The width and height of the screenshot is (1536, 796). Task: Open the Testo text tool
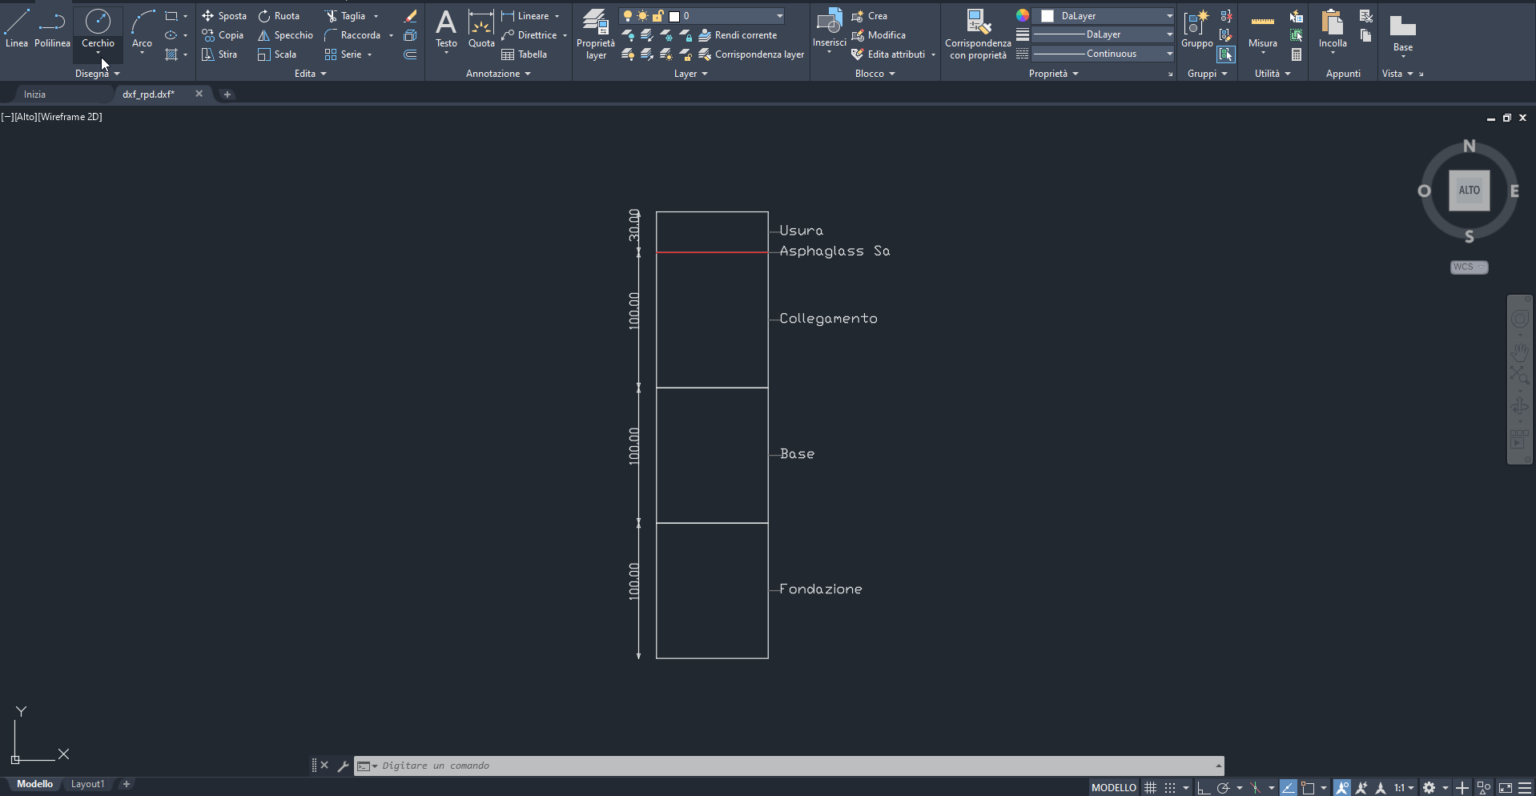point(446,28)
